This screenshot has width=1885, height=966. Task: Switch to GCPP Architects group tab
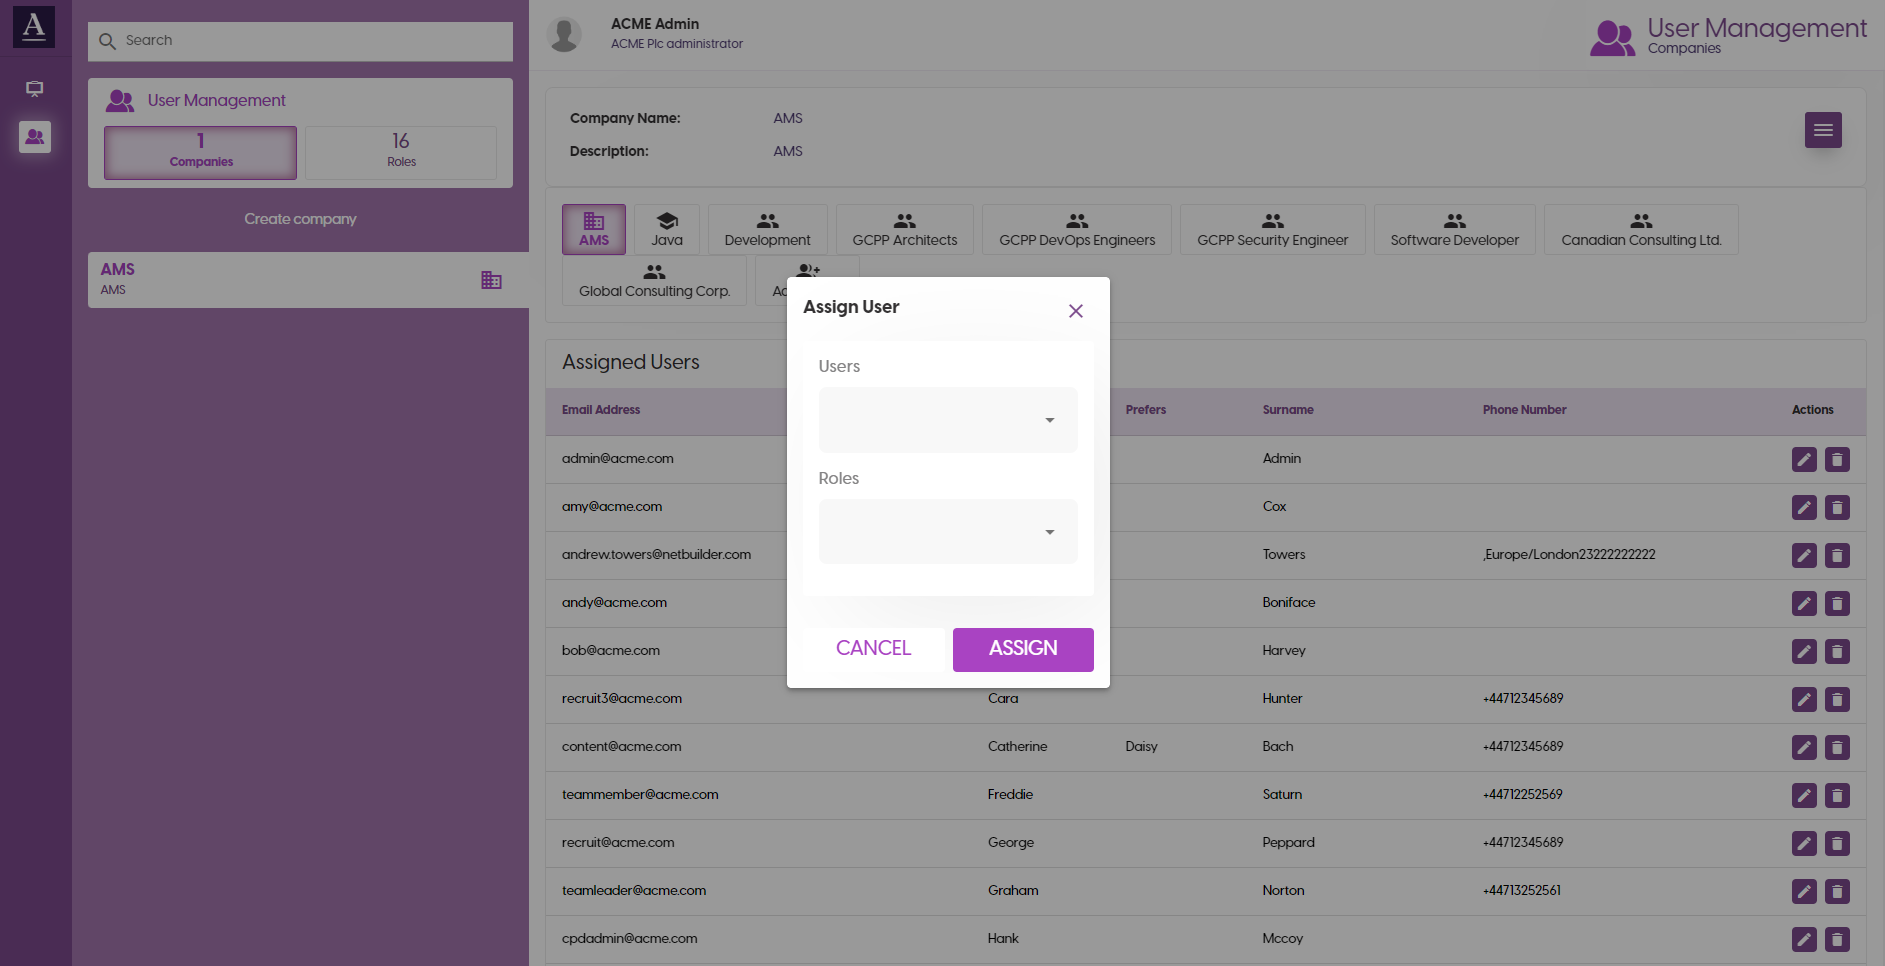pyautogui.click(x=904, y=230)
